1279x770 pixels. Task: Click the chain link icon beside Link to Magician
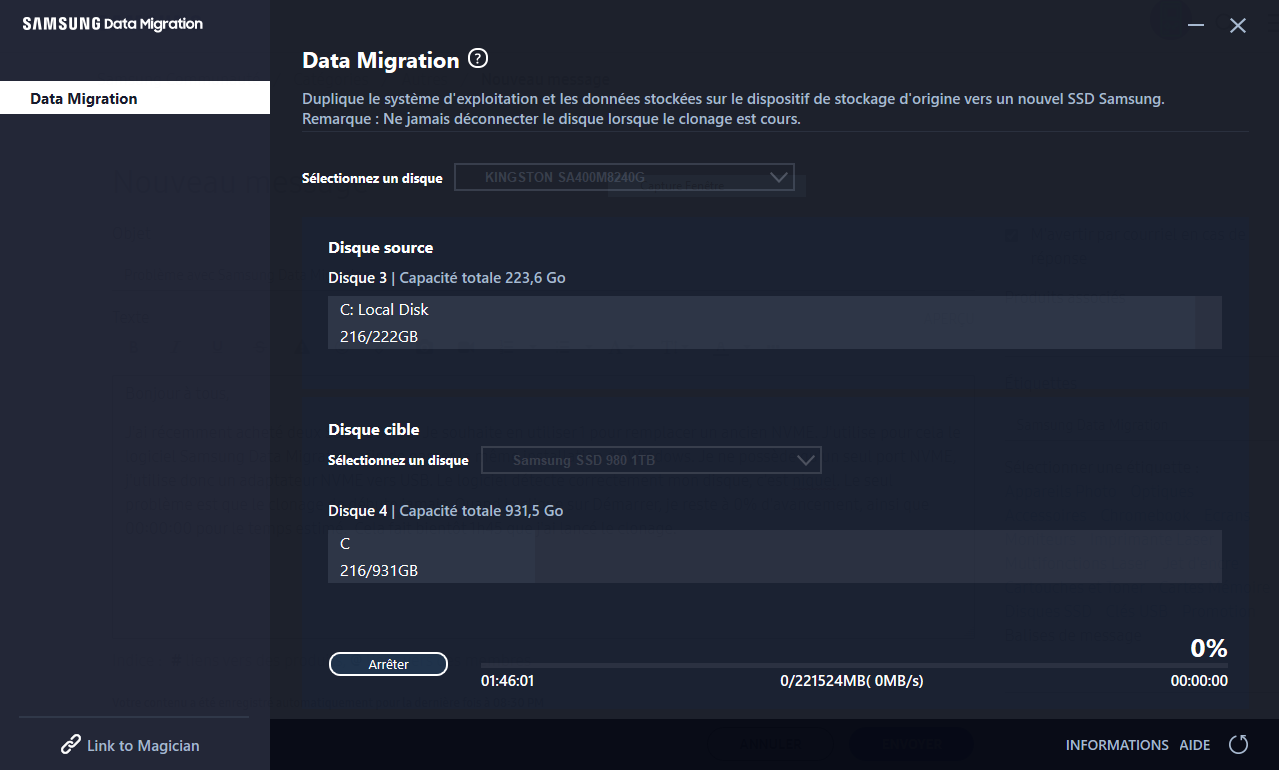tap(71, 745)
